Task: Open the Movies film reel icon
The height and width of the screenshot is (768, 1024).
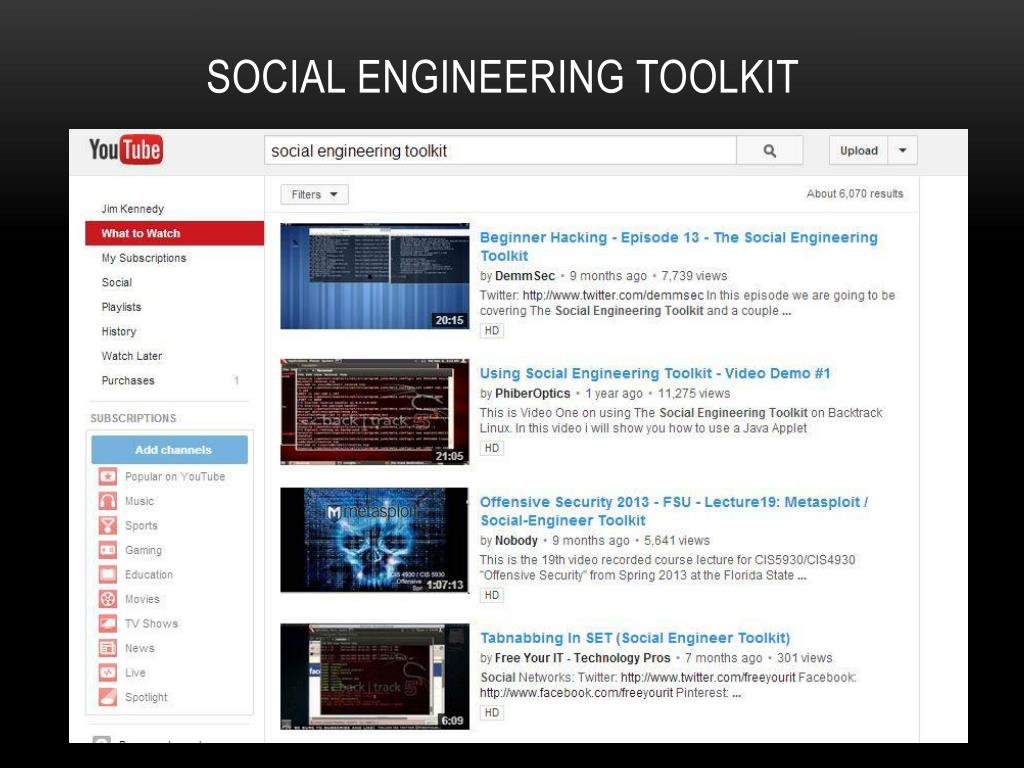Action: coord(108,599)
